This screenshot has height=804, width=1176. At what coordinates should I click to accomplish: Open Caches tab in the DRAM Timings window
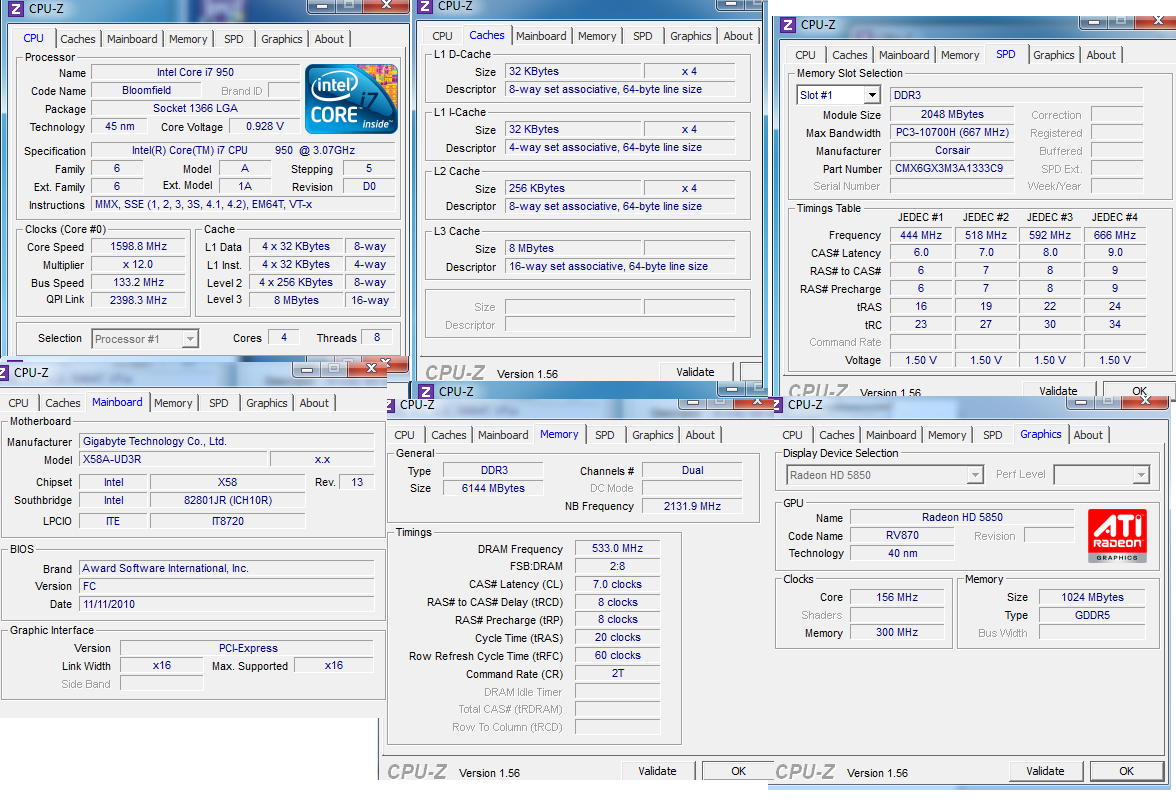tap(448, 435)
